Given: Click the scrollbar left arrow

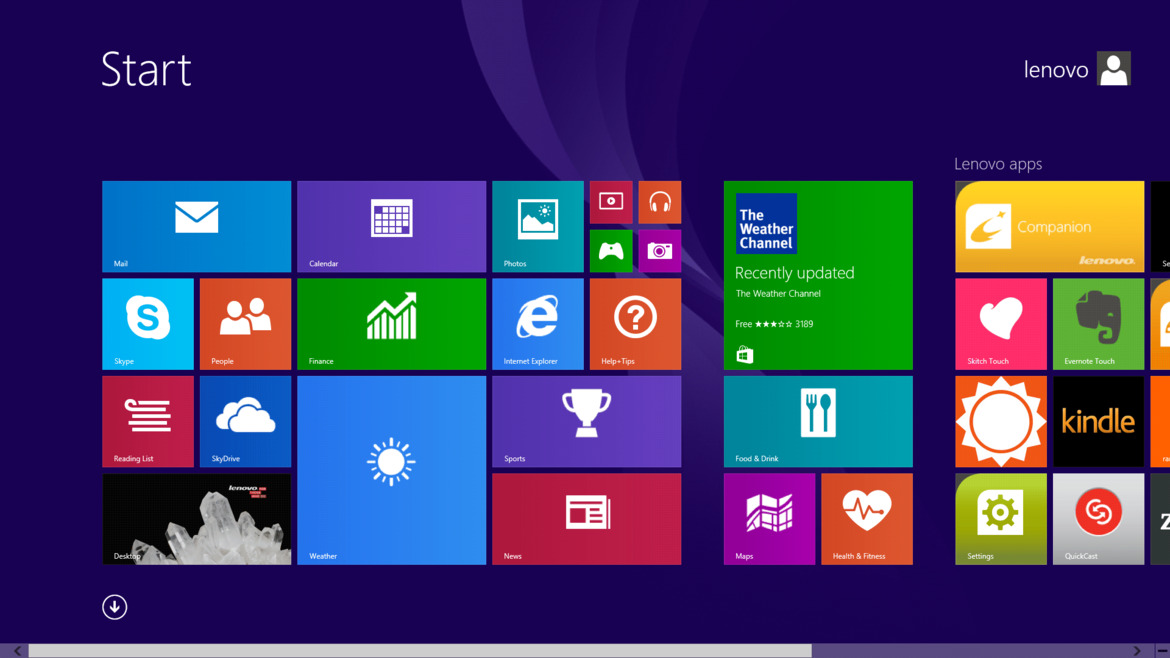Looking at the screenshot, I should click(17, 651).
